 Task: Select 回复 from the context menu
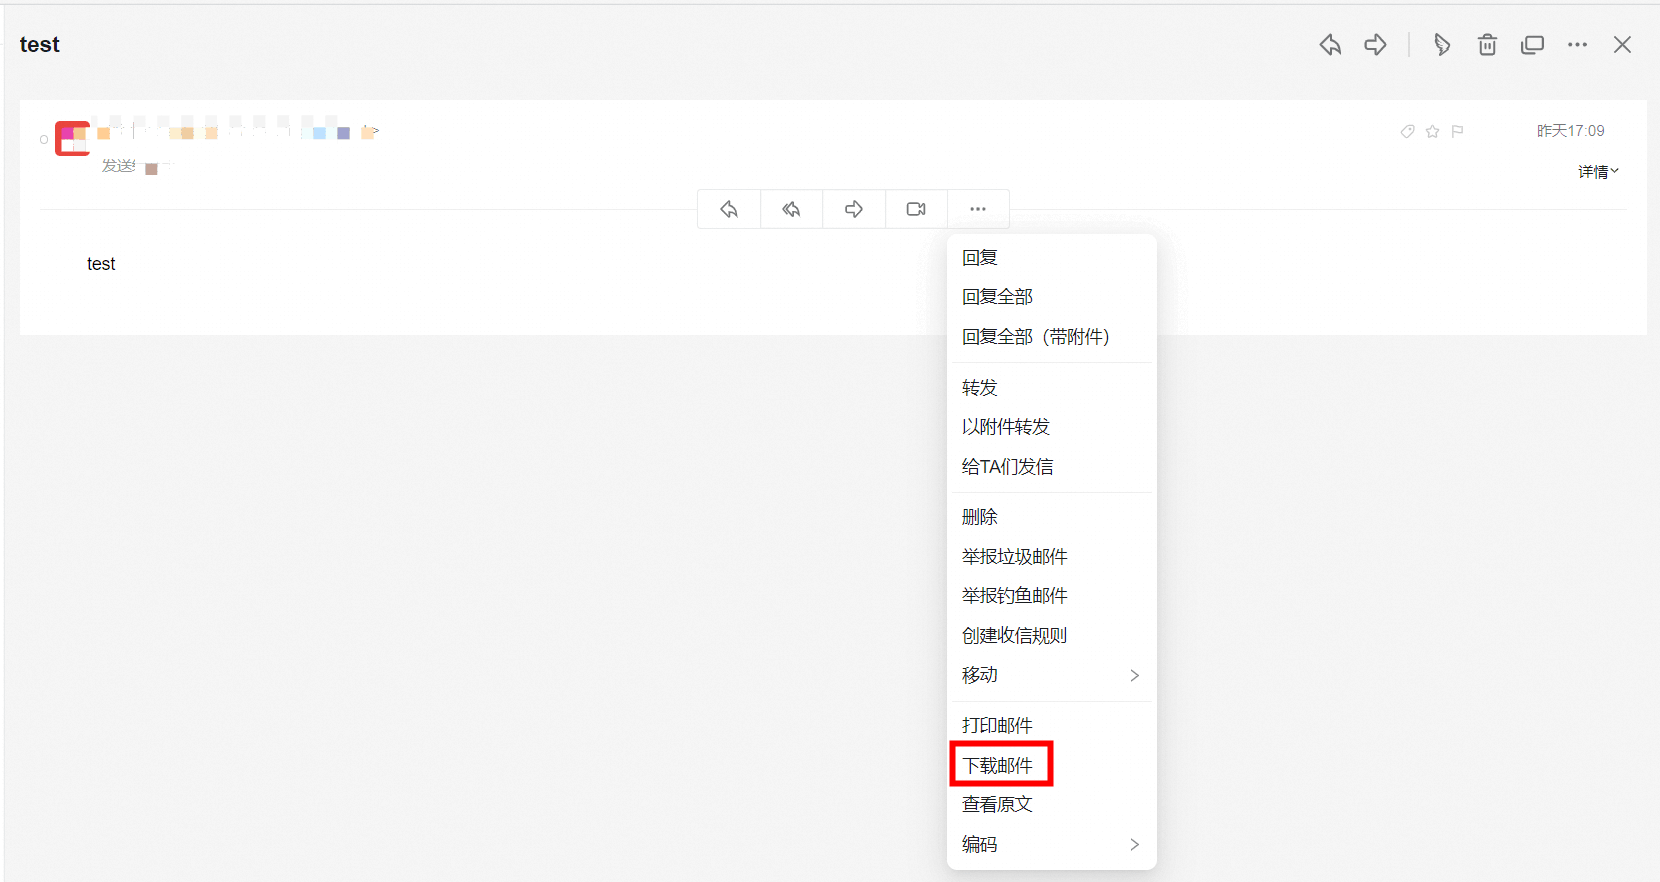(x=1052, y=258)
